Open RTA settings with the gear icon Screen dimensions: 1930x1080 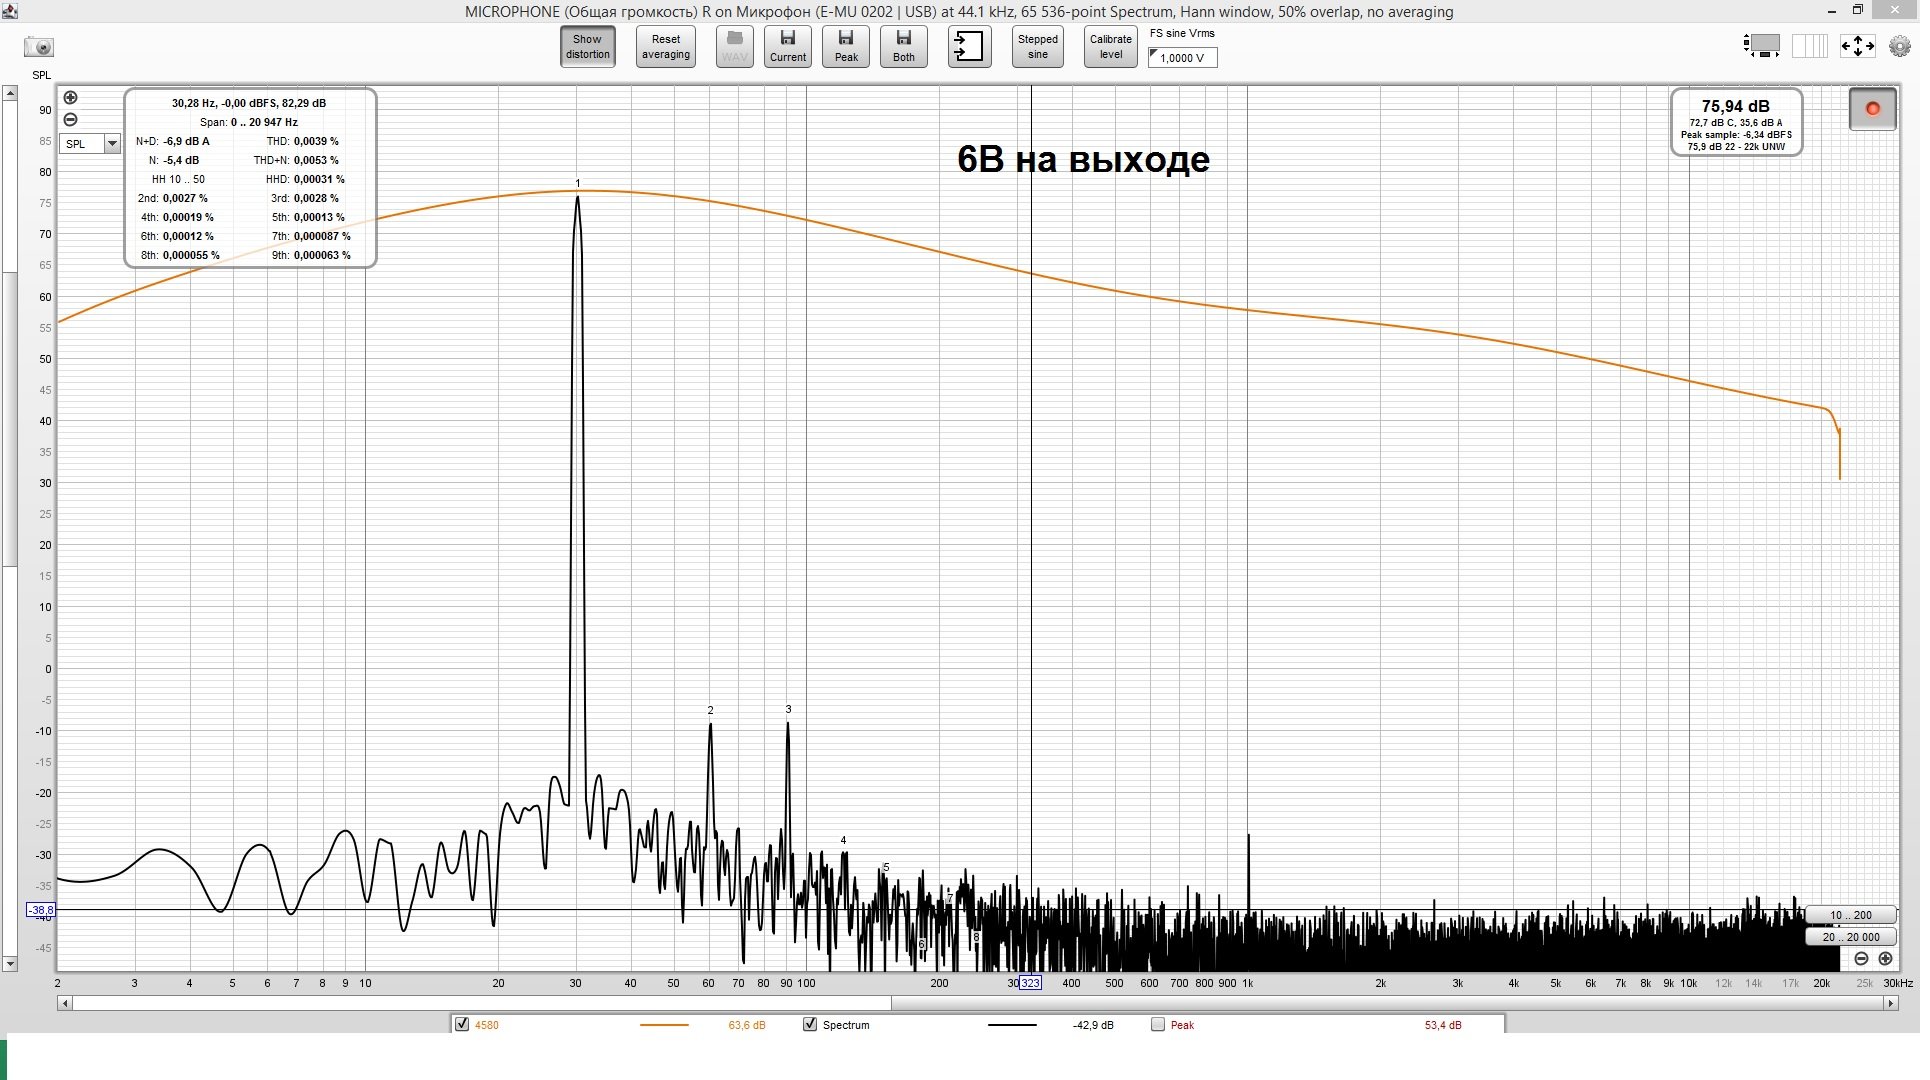[1899, 46]
